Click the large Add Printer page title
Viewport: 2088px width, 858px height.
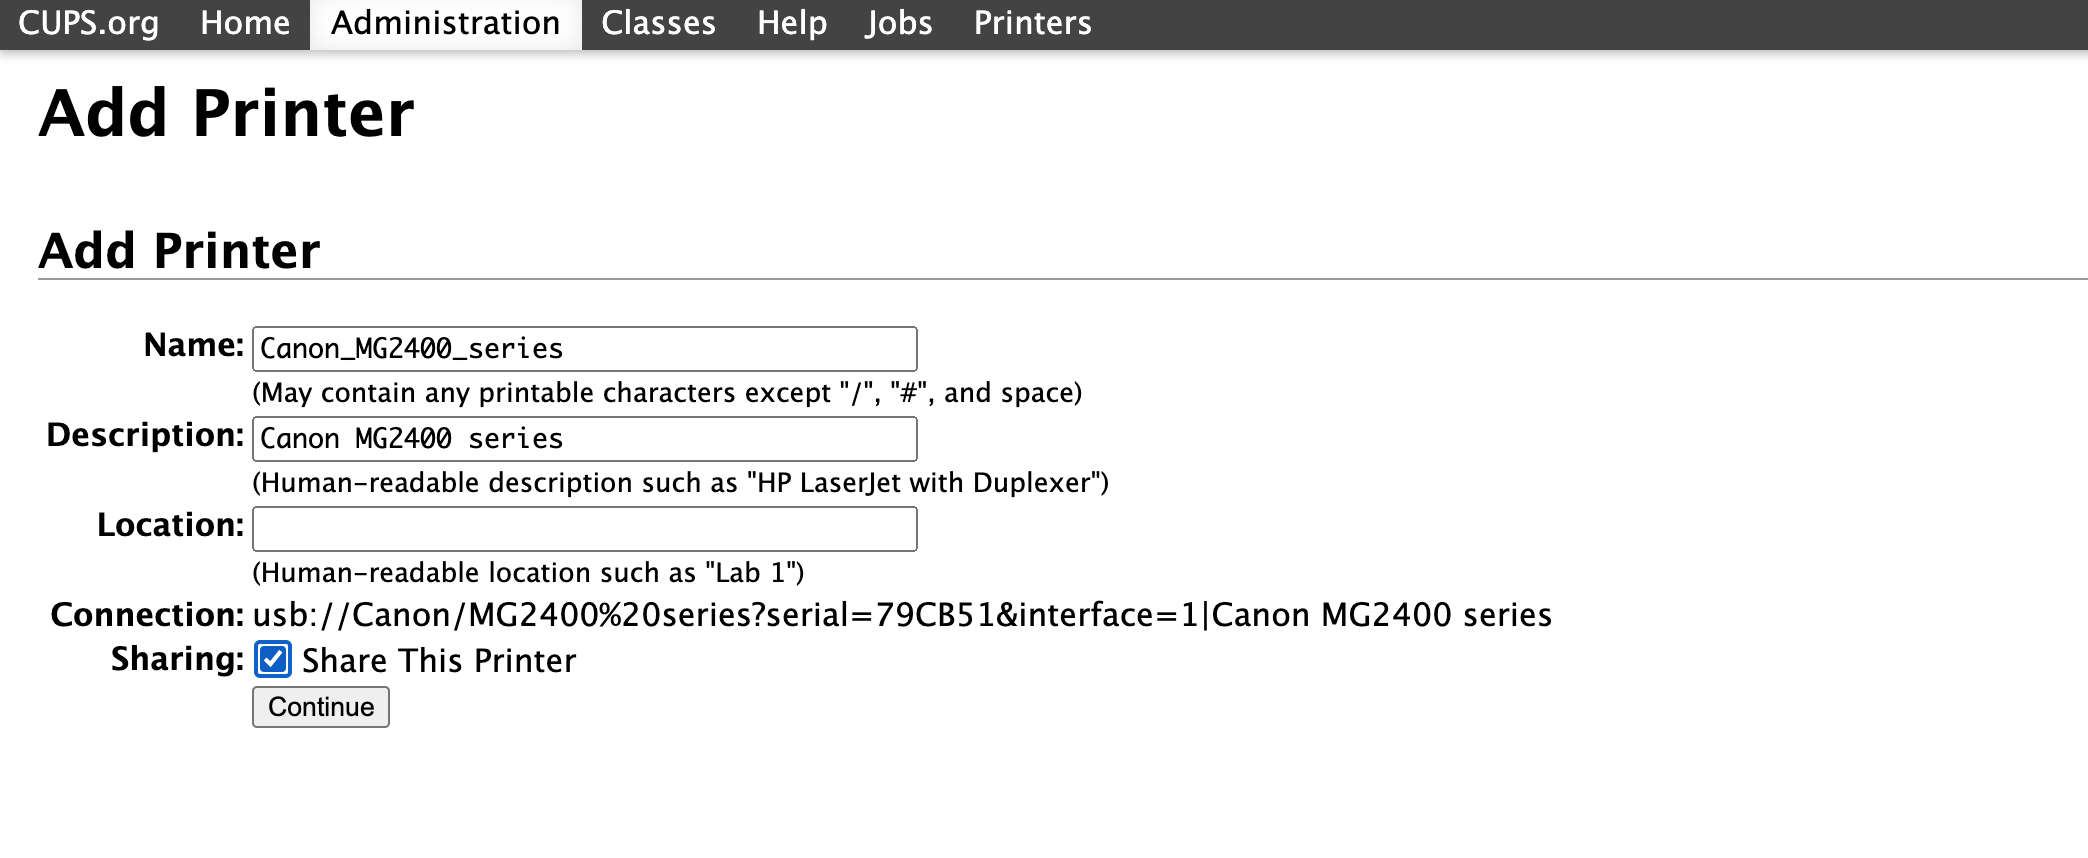point(227,113)
